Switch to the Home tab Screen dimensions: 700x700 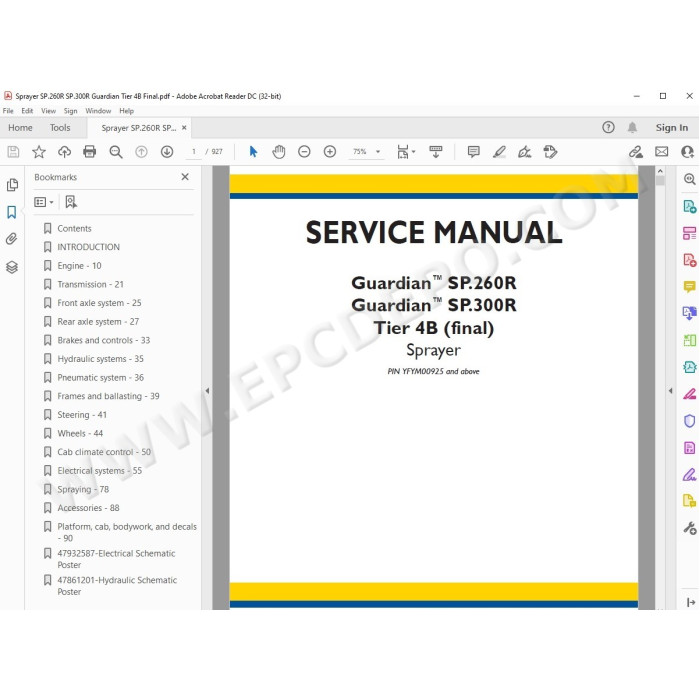(x=20, y=128)
